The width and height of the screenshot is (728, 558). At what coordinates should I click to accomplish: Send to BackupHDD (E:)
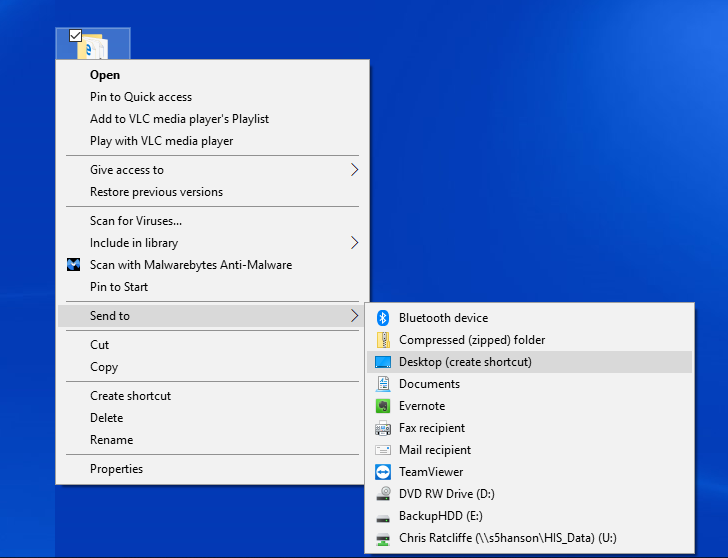click(x=530, y=516)
